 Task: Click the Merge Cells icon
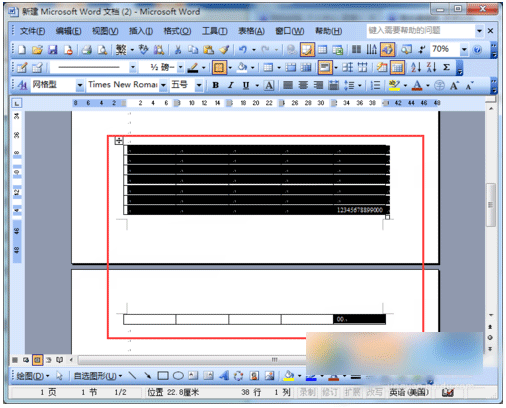(291, 68)
